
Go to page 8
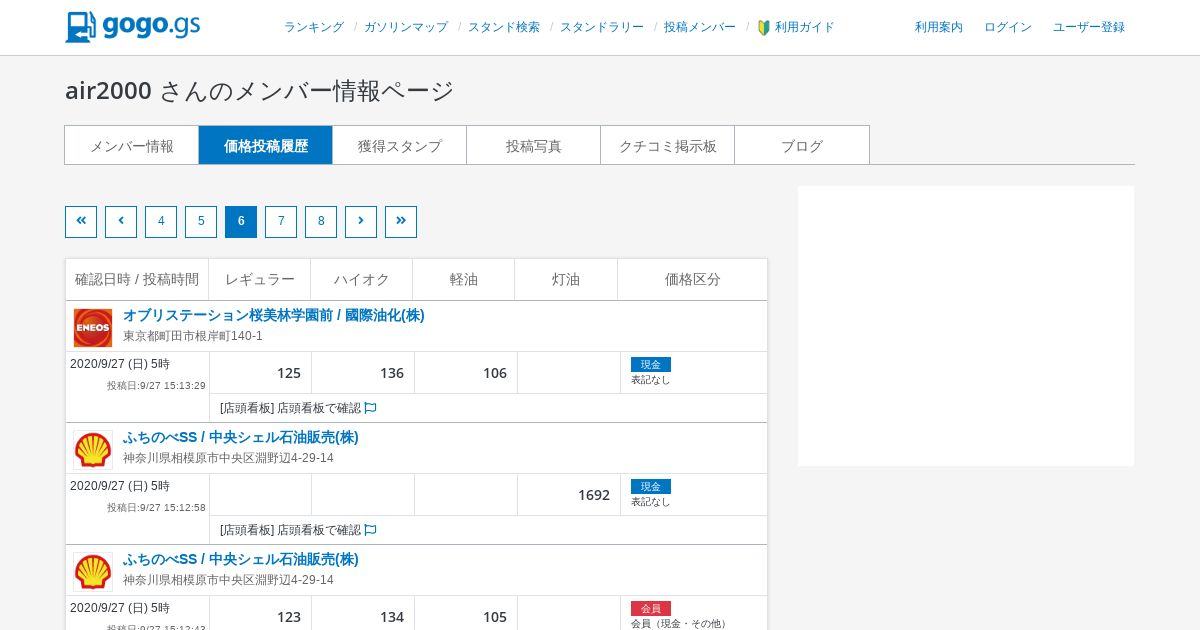[321, 222]
